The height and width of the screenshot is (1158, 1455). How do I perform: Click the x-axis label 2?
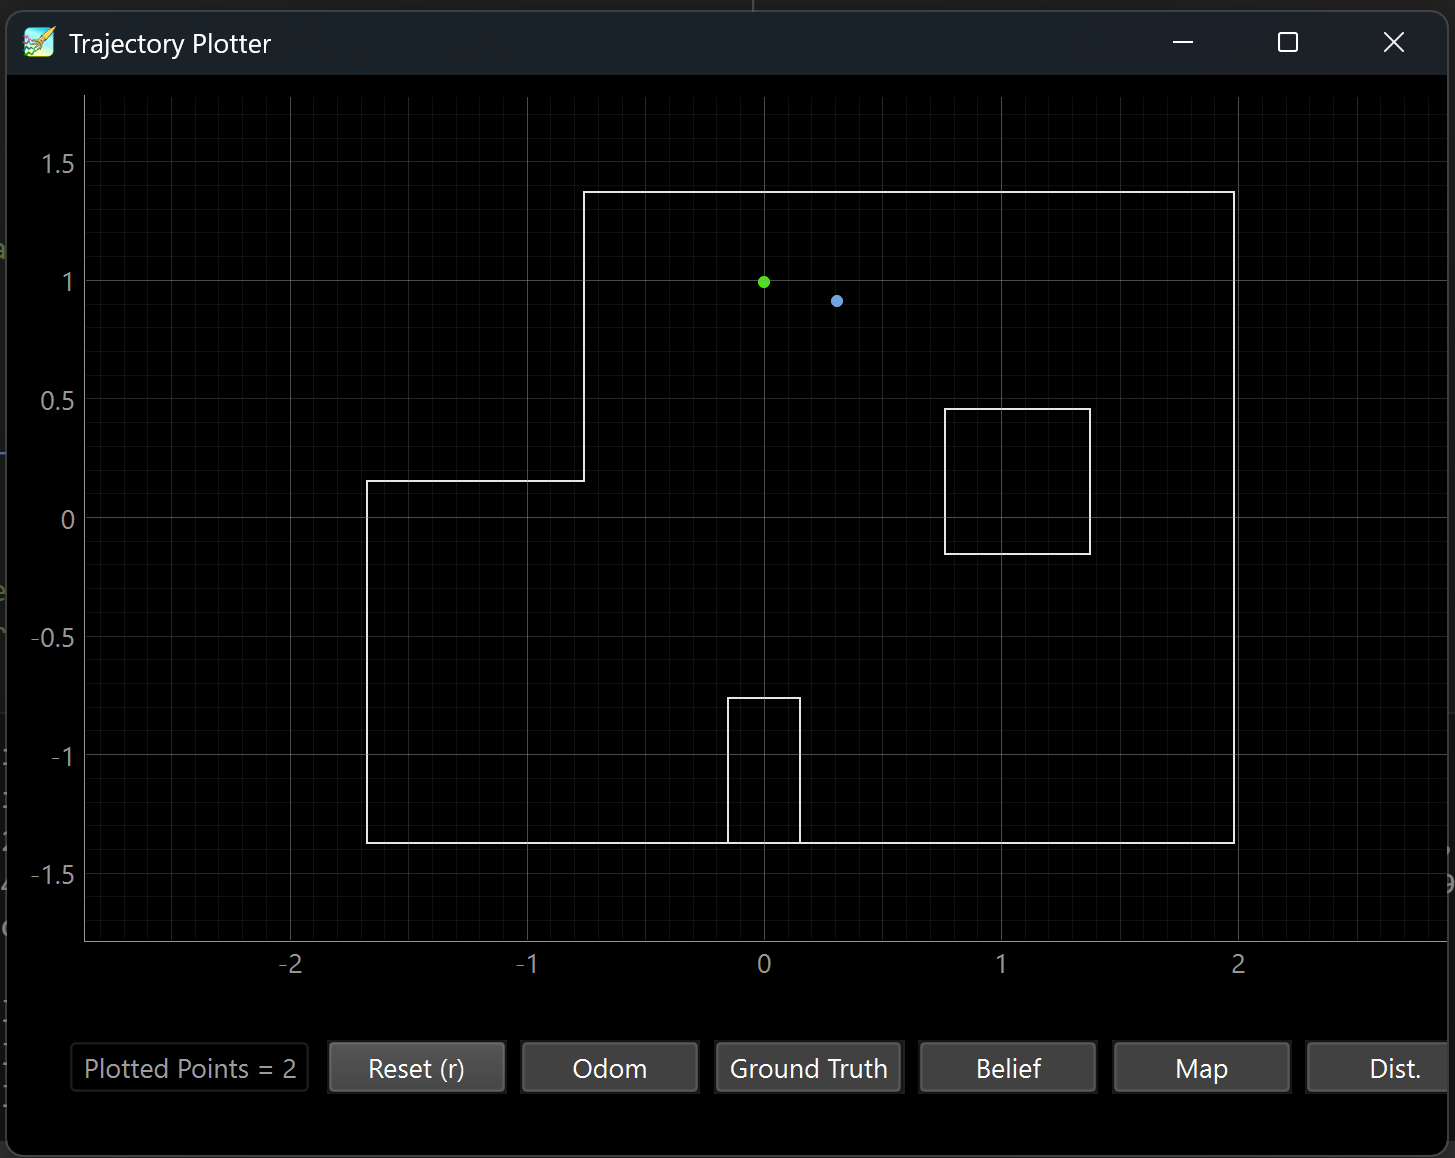pyautogui.click(x=1238, y=964)
